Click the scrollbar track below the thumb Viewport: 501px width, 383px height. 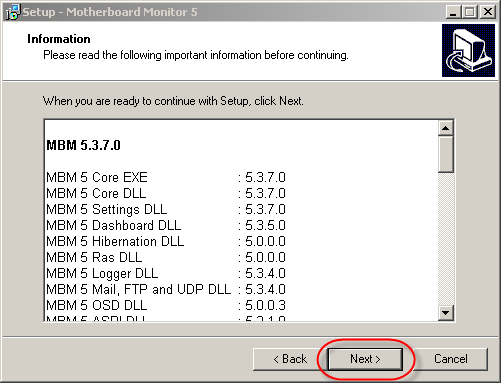[446, 239]
